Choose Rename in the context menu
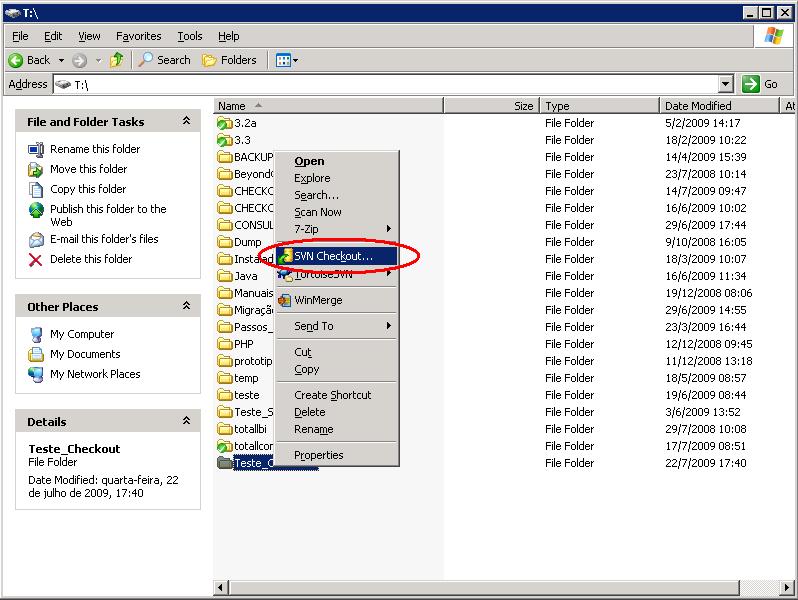798x600 pixels. (x=336, y=430)
